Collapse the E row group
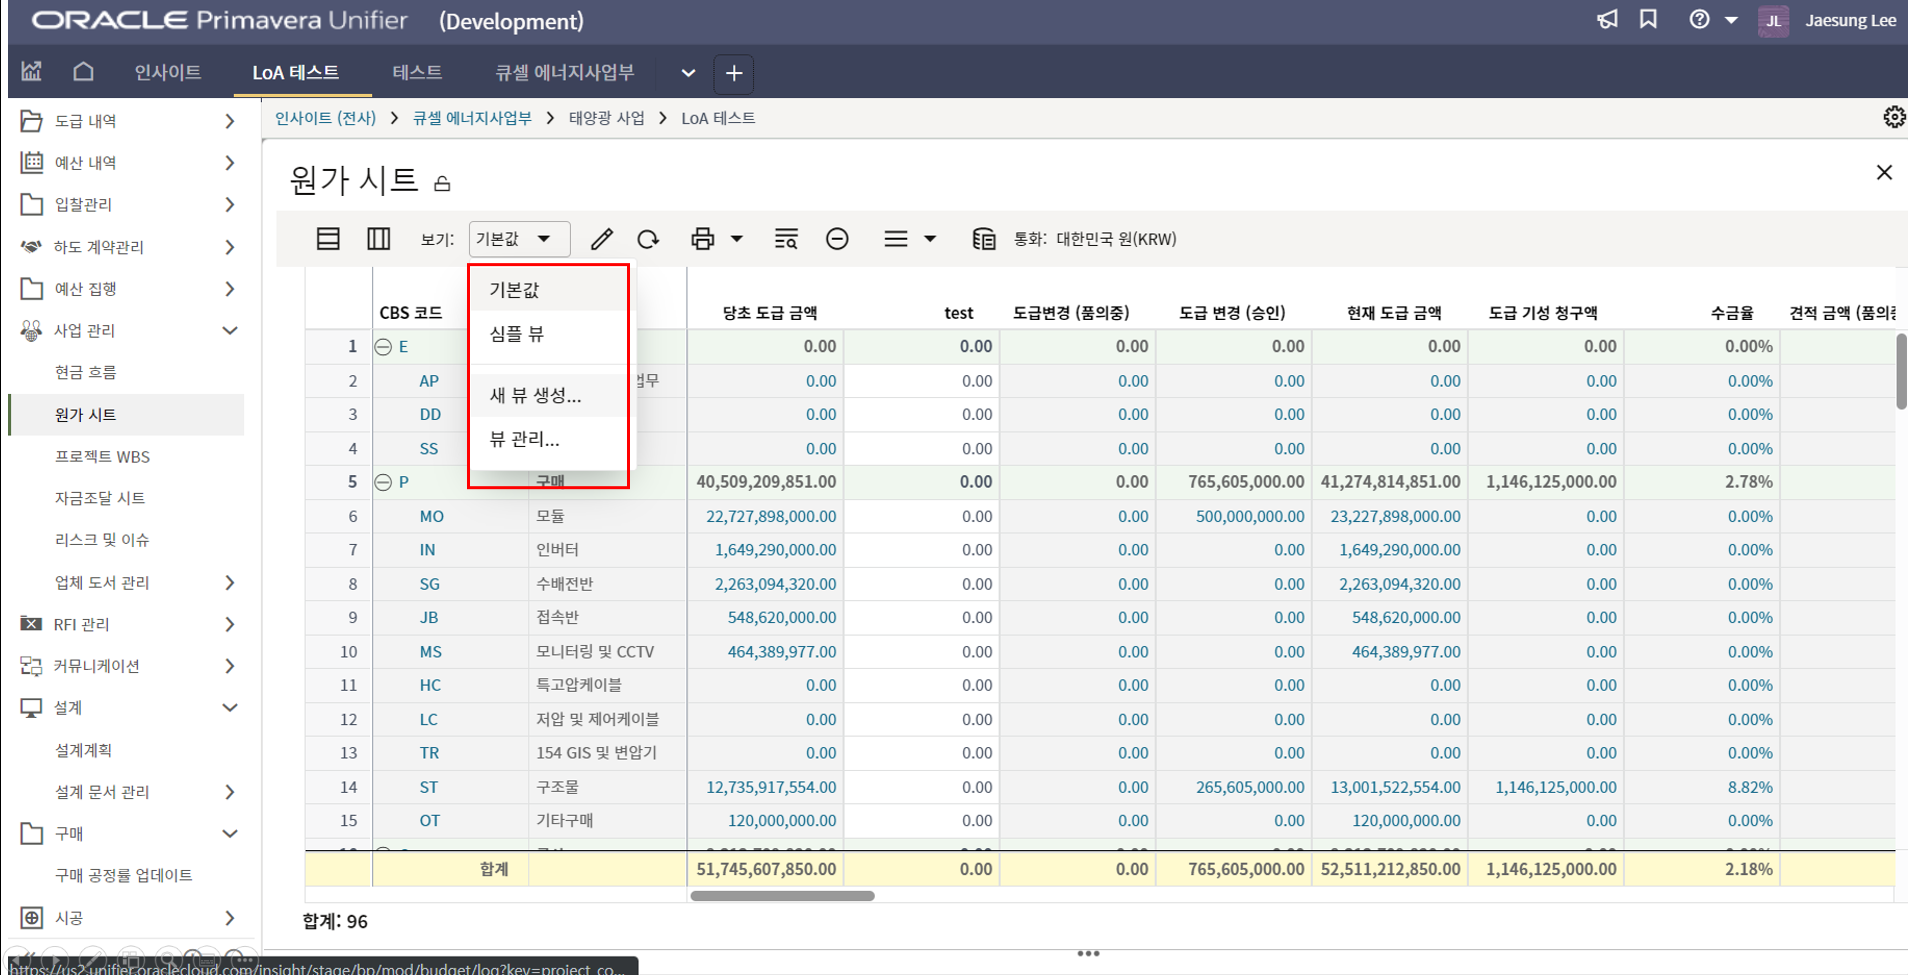Screen dimensions: 1910x975 pos(383,347)
